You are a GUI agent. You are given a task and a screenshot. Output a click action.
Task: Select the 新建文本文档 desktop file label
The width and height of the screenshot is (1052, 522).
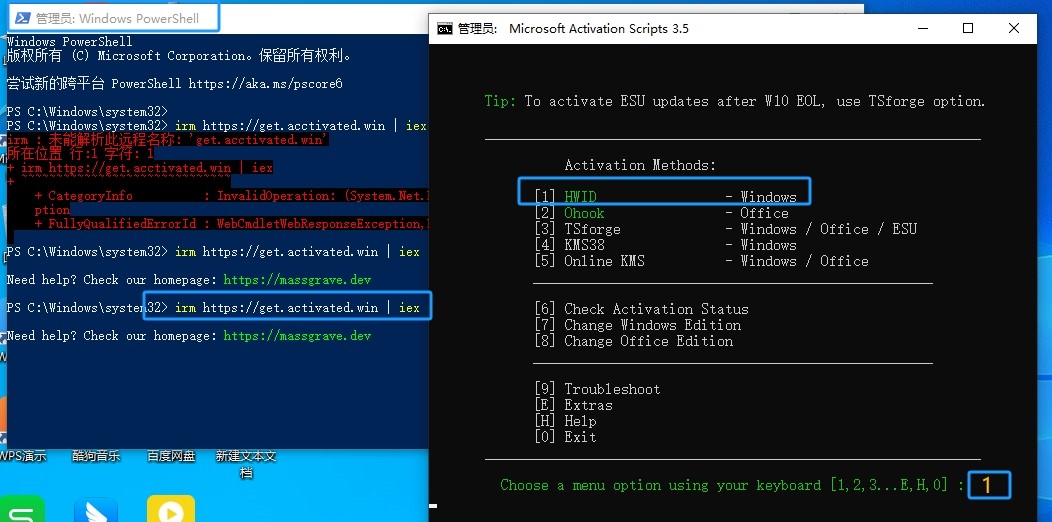pos(246,464)
